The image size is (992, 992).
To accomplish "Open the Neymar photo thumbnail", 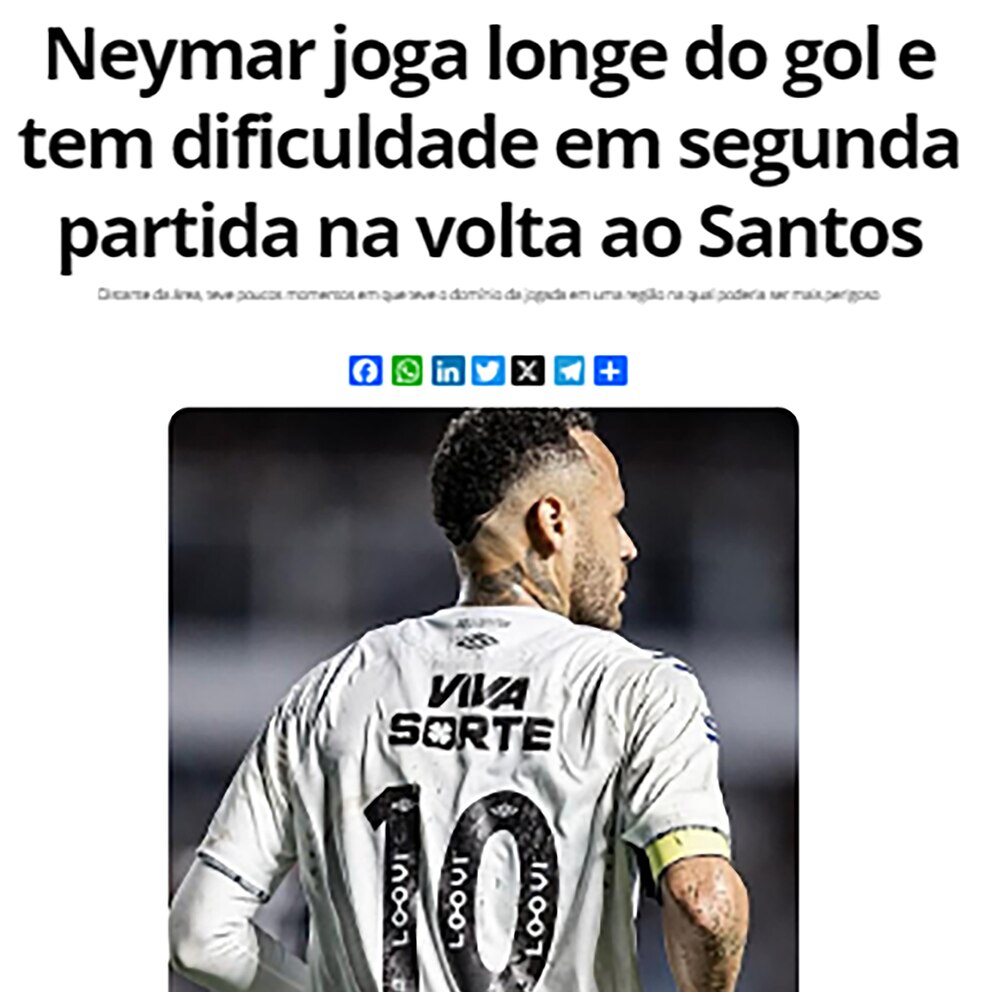I will click(x=483, y=699).
